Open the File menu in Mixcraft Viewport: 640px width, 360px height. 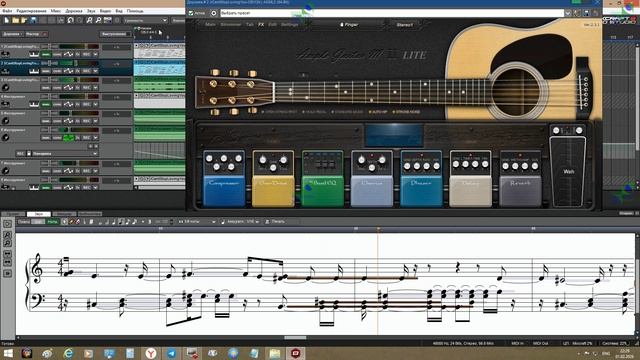(7, 11)
